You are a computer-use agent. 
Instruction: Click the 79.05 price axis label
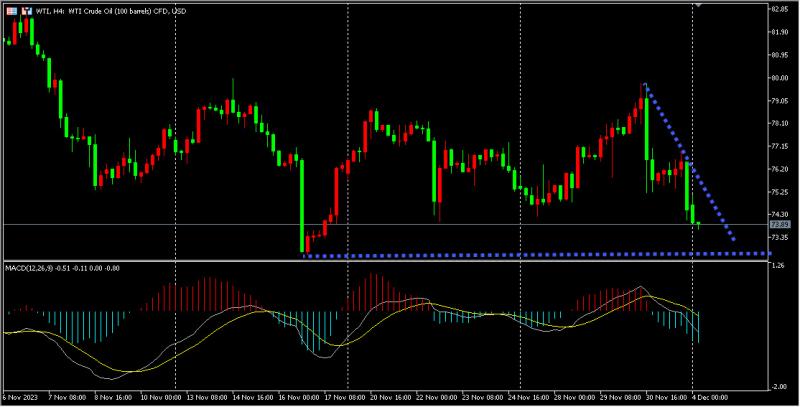780,101
